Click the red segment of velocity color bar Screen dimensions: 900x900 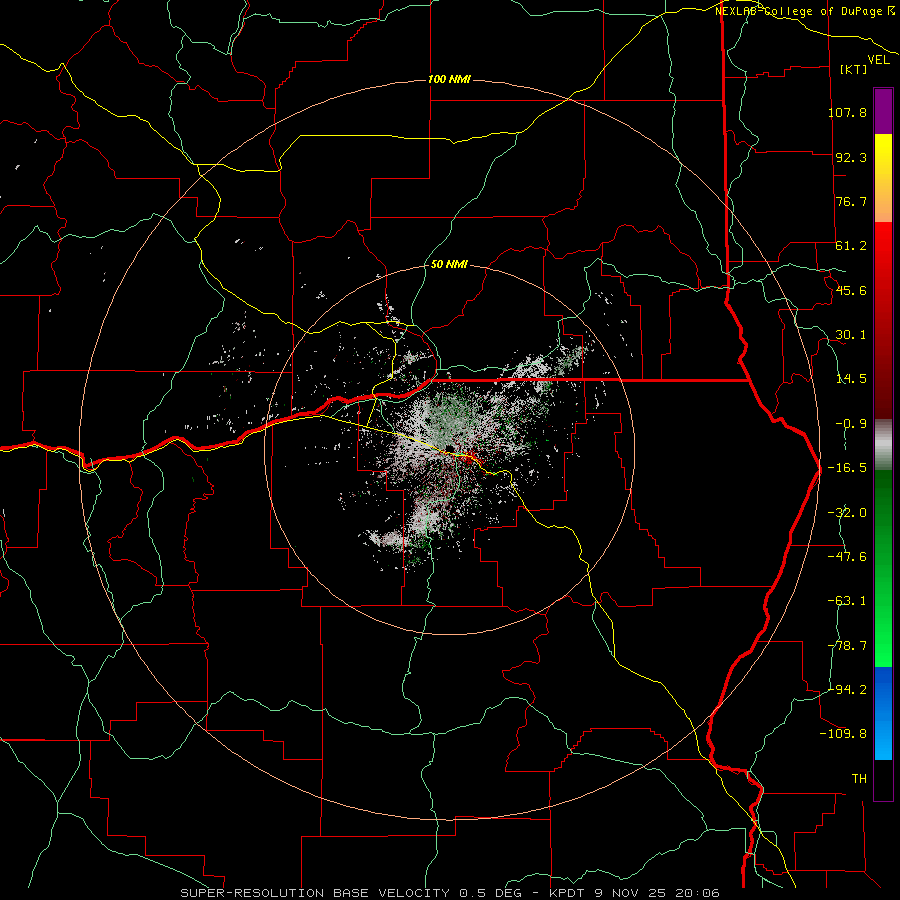tap(883, 320)
